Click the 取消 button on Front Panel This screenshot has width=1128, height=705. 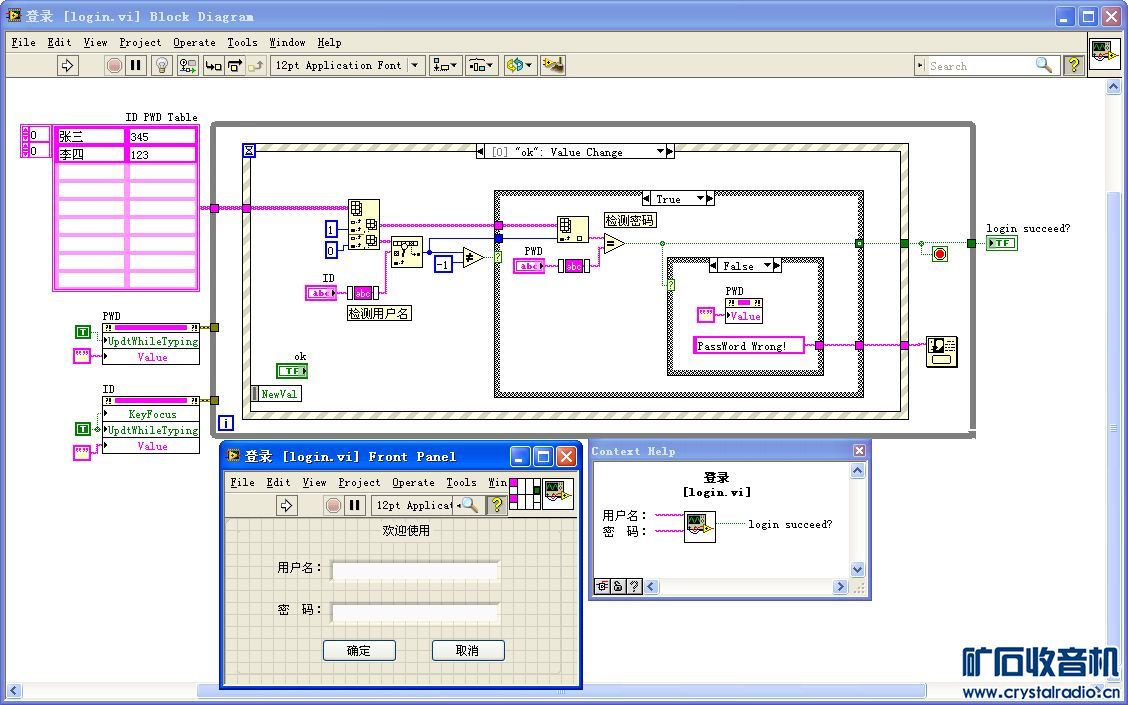[x=468, y=650]
